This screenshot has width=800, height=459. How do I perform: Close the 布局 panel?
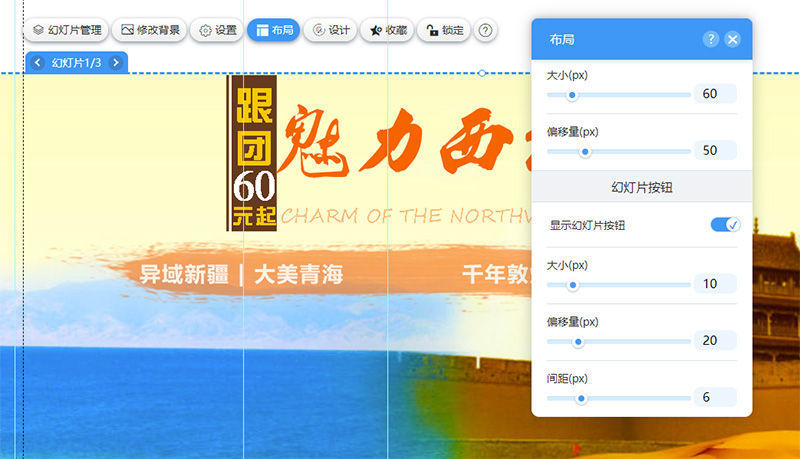(733, 39)
